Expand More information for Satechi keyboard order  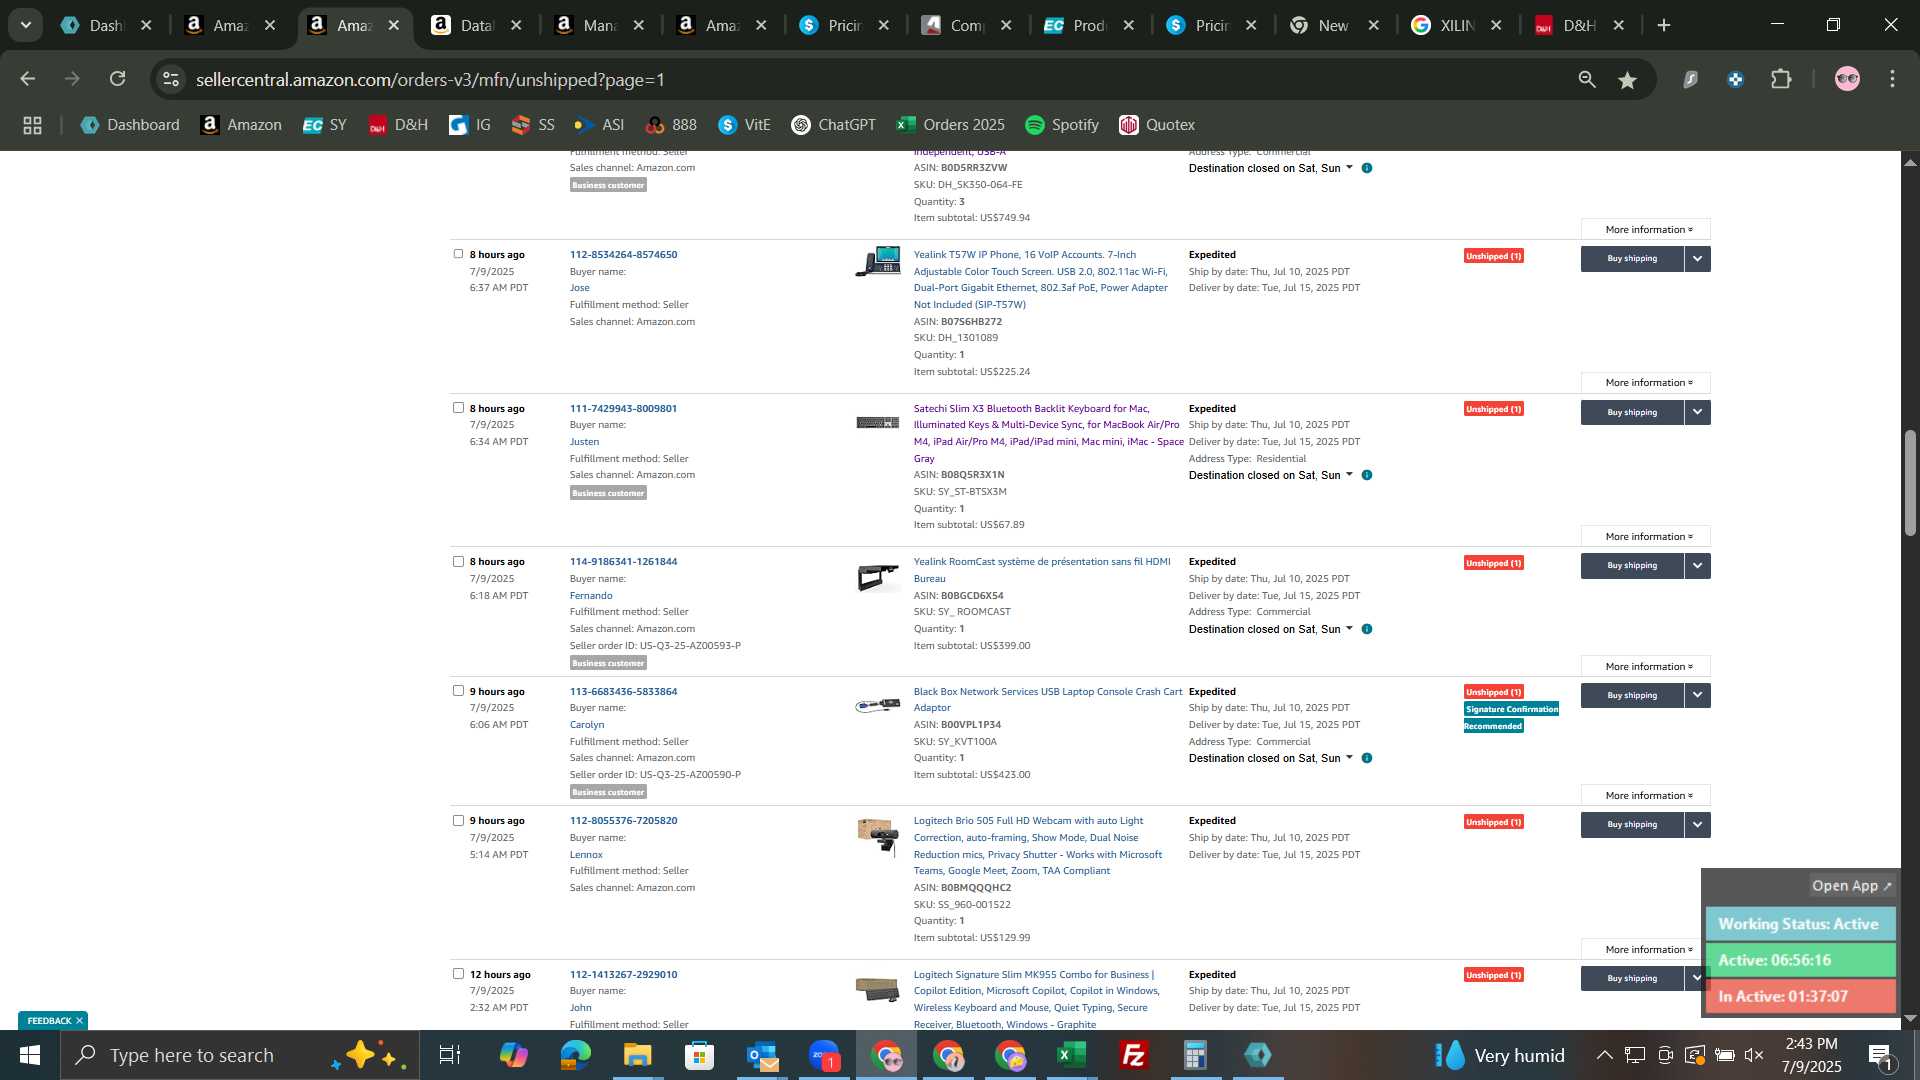coord(1646,537)
